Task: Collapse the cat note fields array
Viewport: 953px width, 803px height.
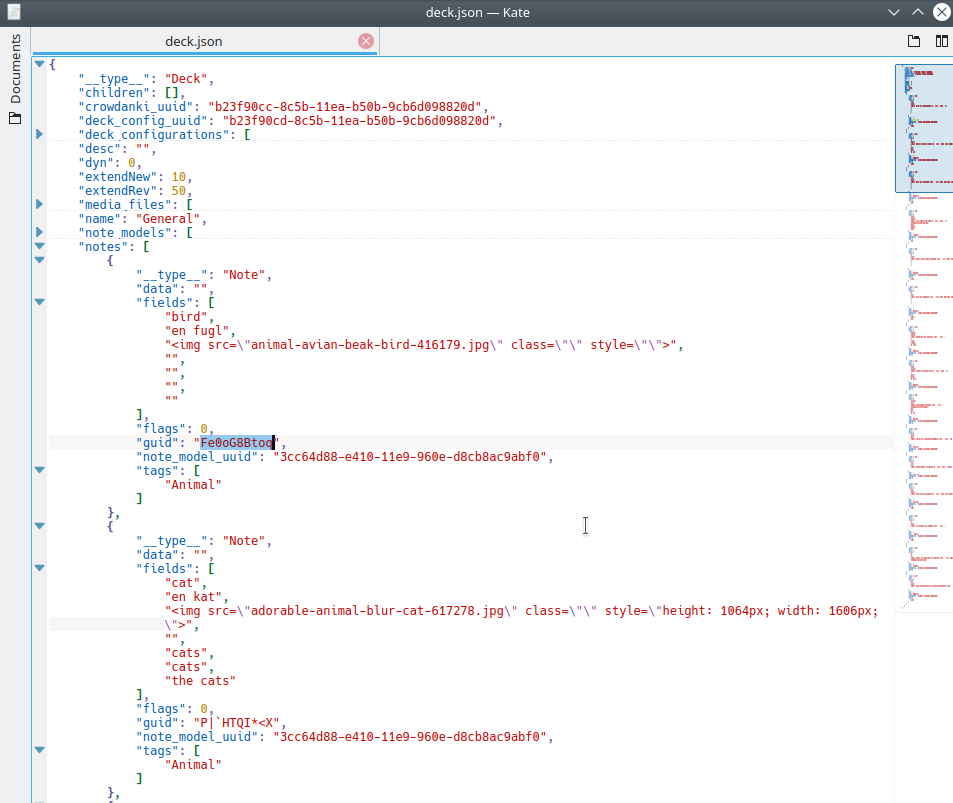Action: click(x=40, y=568)
